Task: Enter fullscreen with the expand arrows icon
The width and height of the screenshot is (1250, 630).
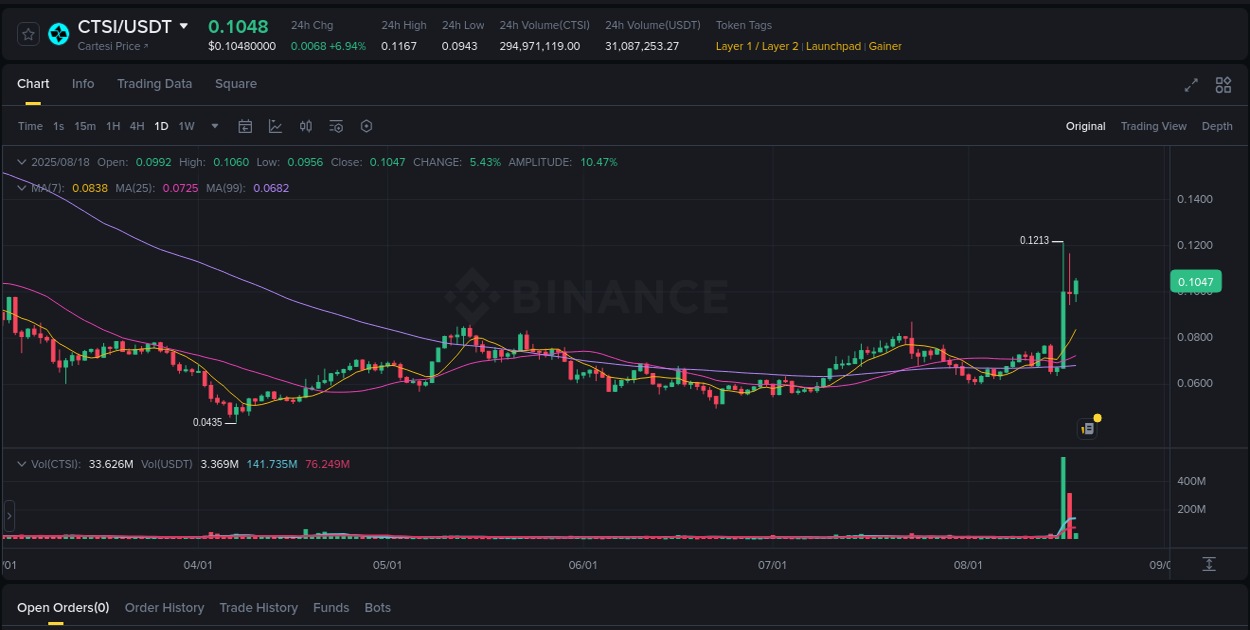Action: pyautogui.click(x=1191, y=86)
